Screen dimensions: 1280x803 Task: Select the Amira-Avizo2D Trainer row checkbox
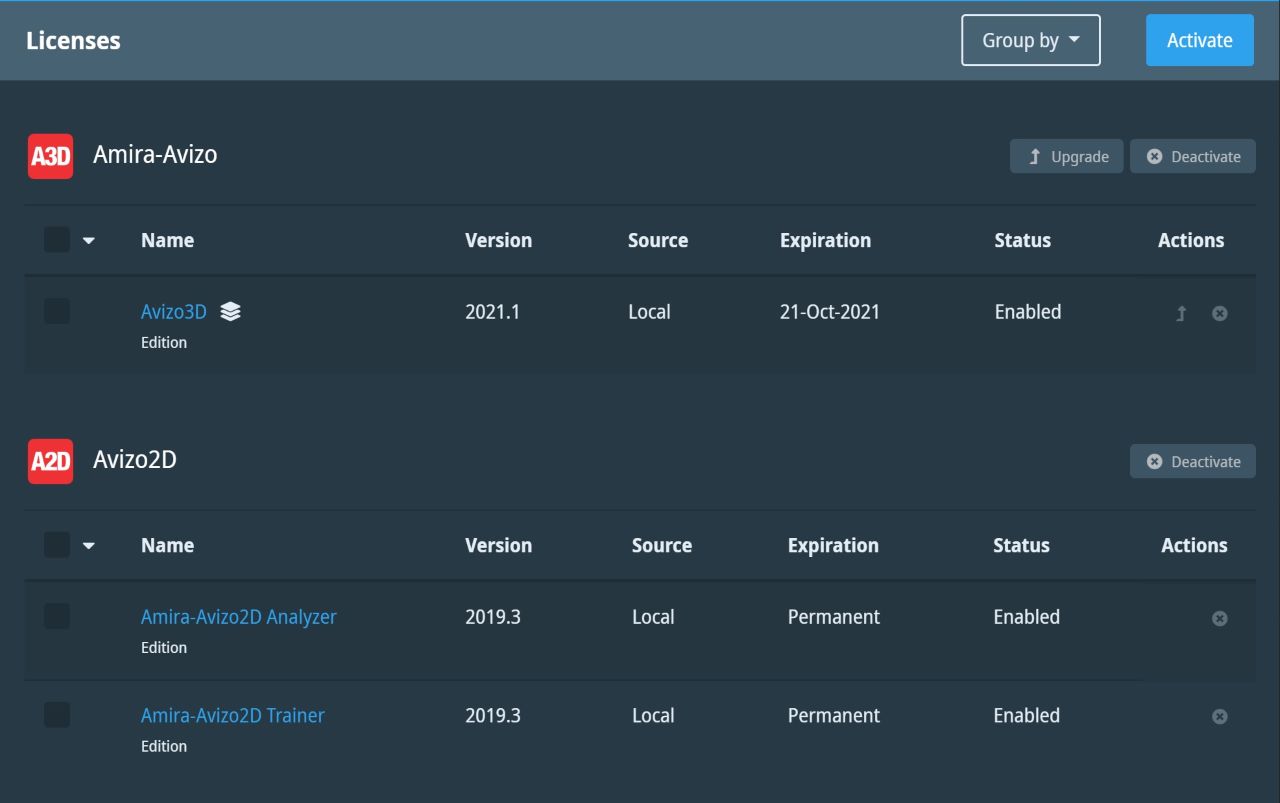pos(57,715)
